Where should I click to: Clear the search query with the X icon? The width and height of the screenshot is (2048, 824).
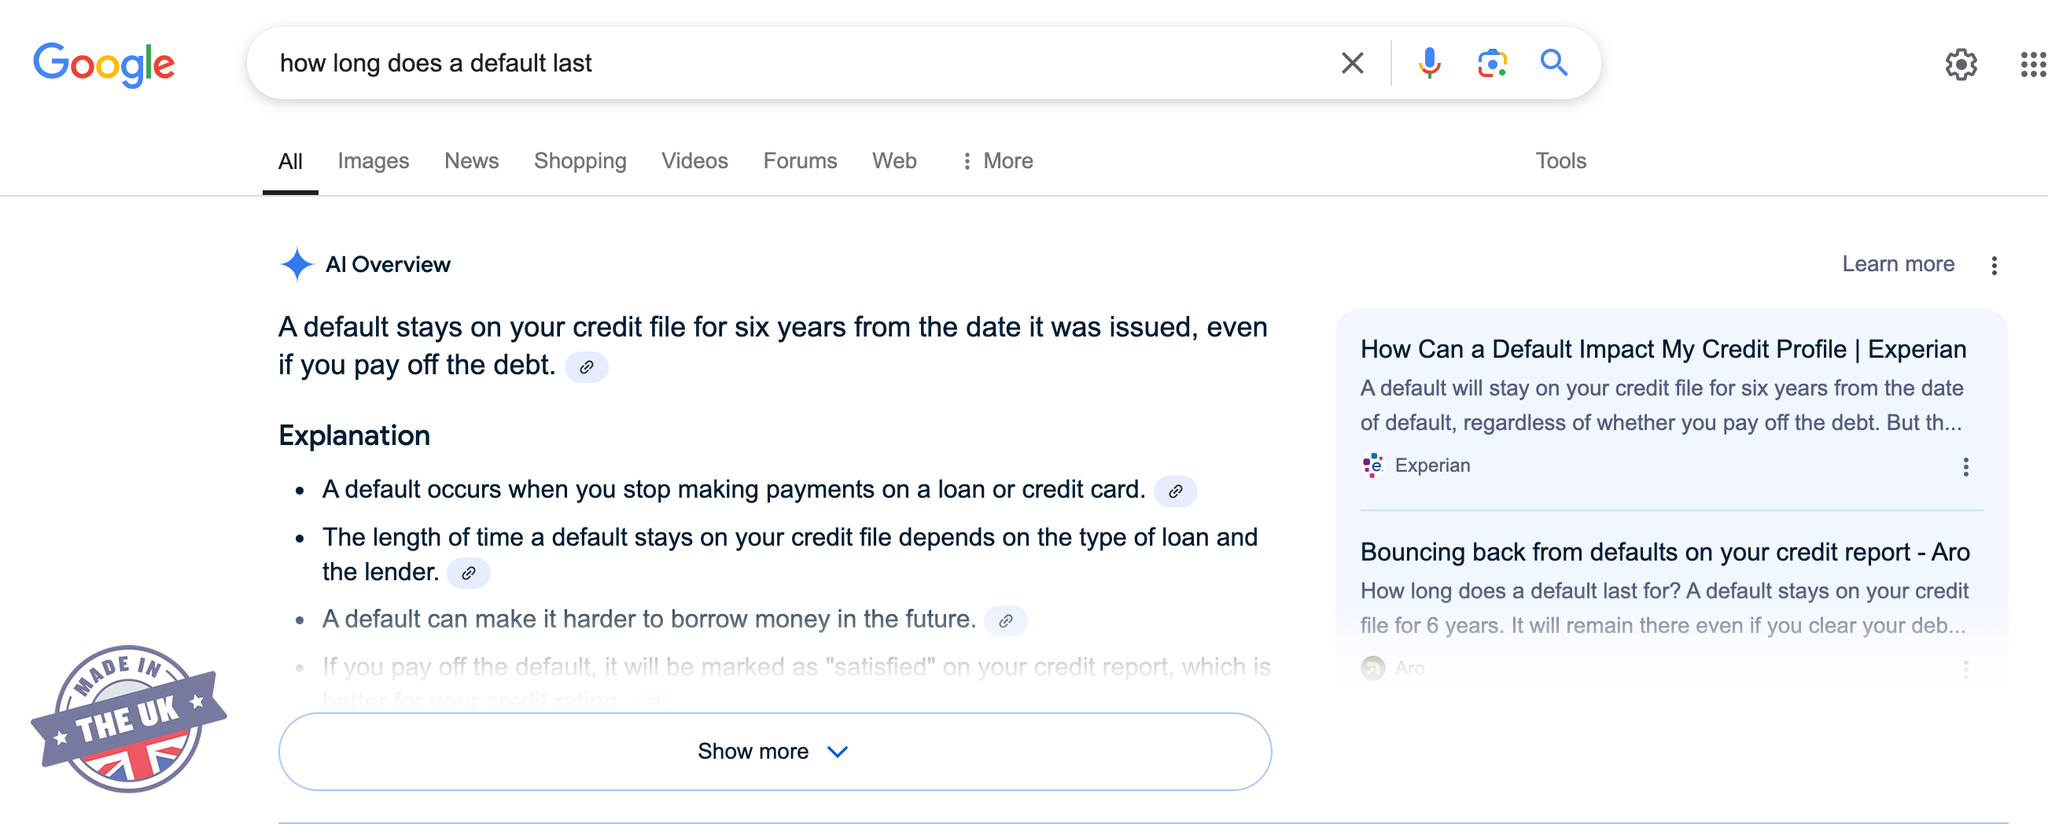click(1352, 63)
